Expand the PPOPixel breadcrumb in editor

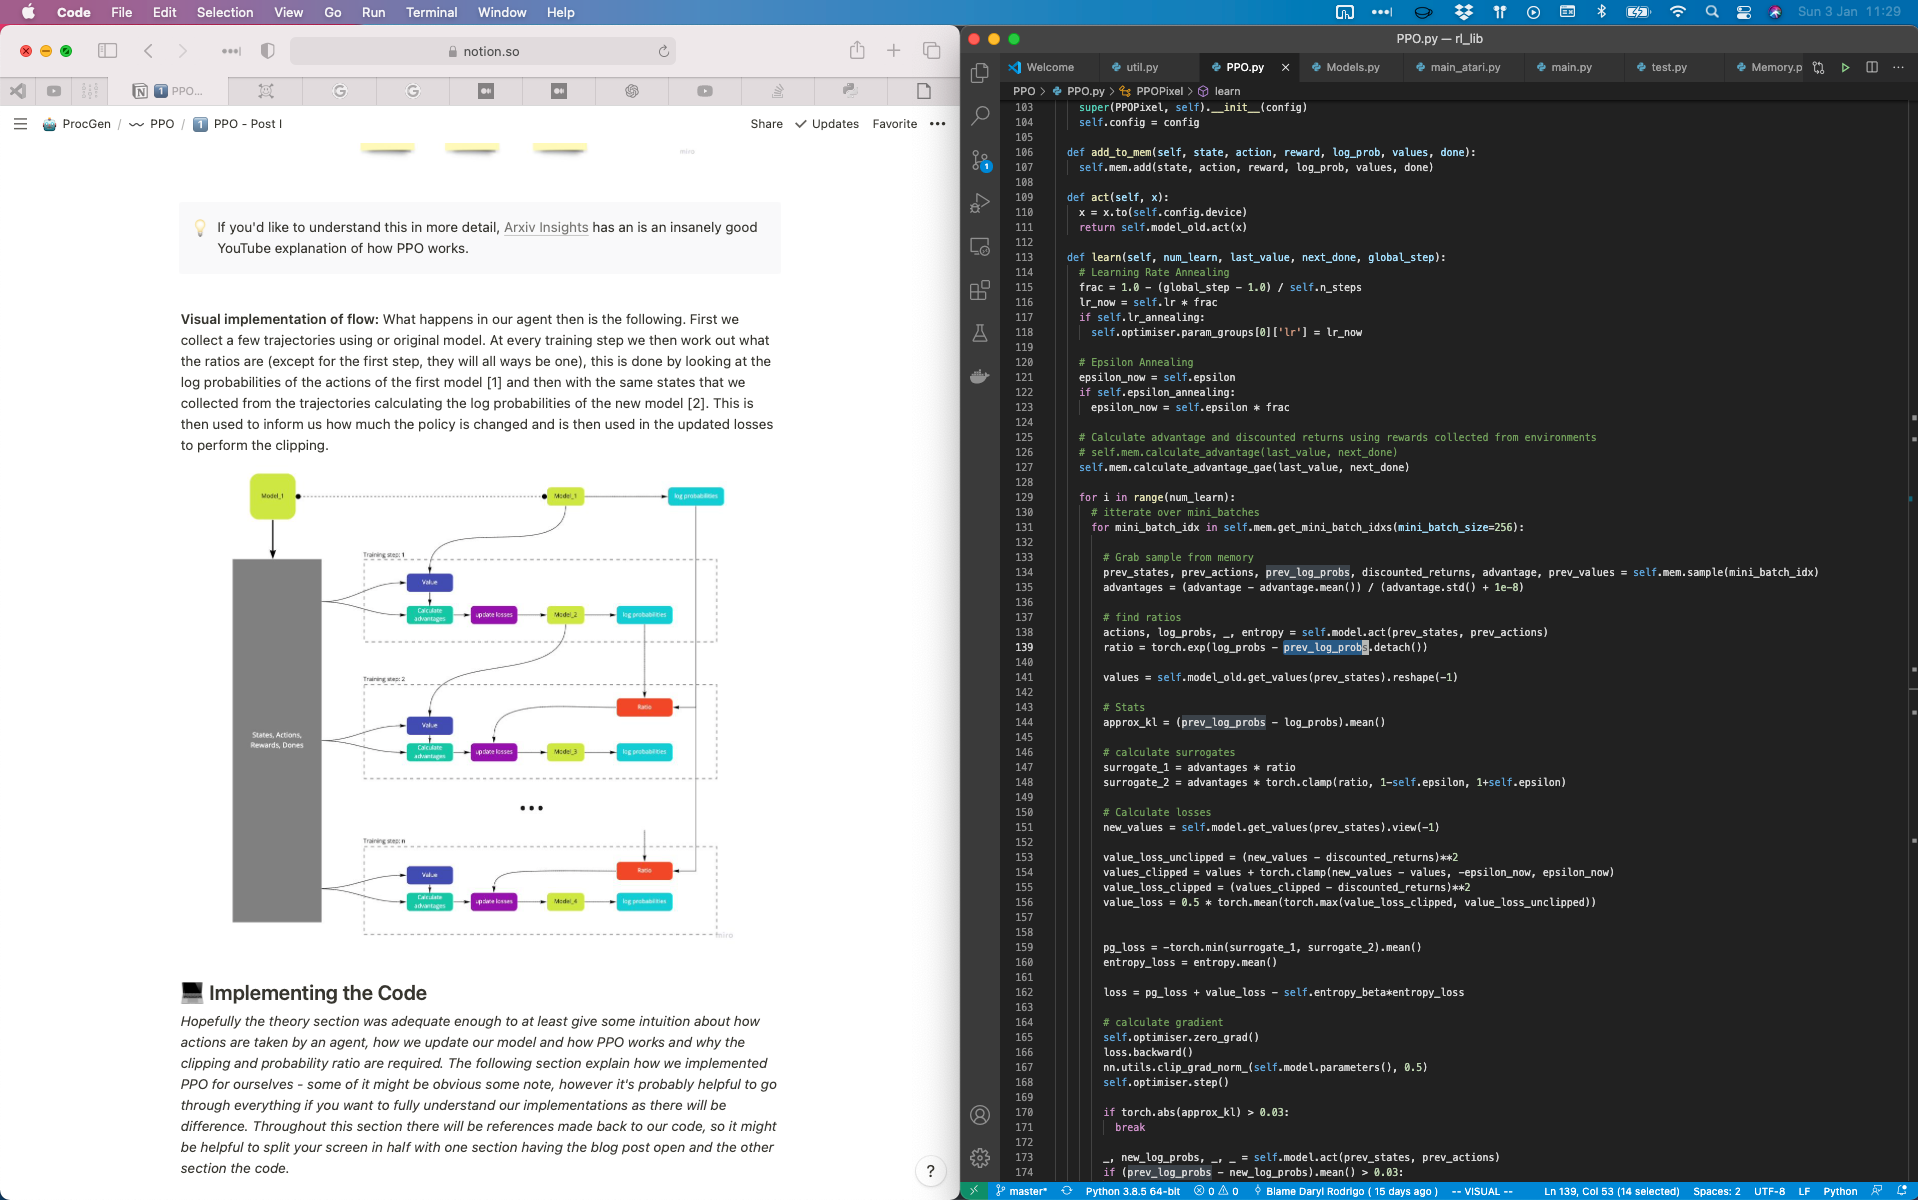(x=1158, y=91)
